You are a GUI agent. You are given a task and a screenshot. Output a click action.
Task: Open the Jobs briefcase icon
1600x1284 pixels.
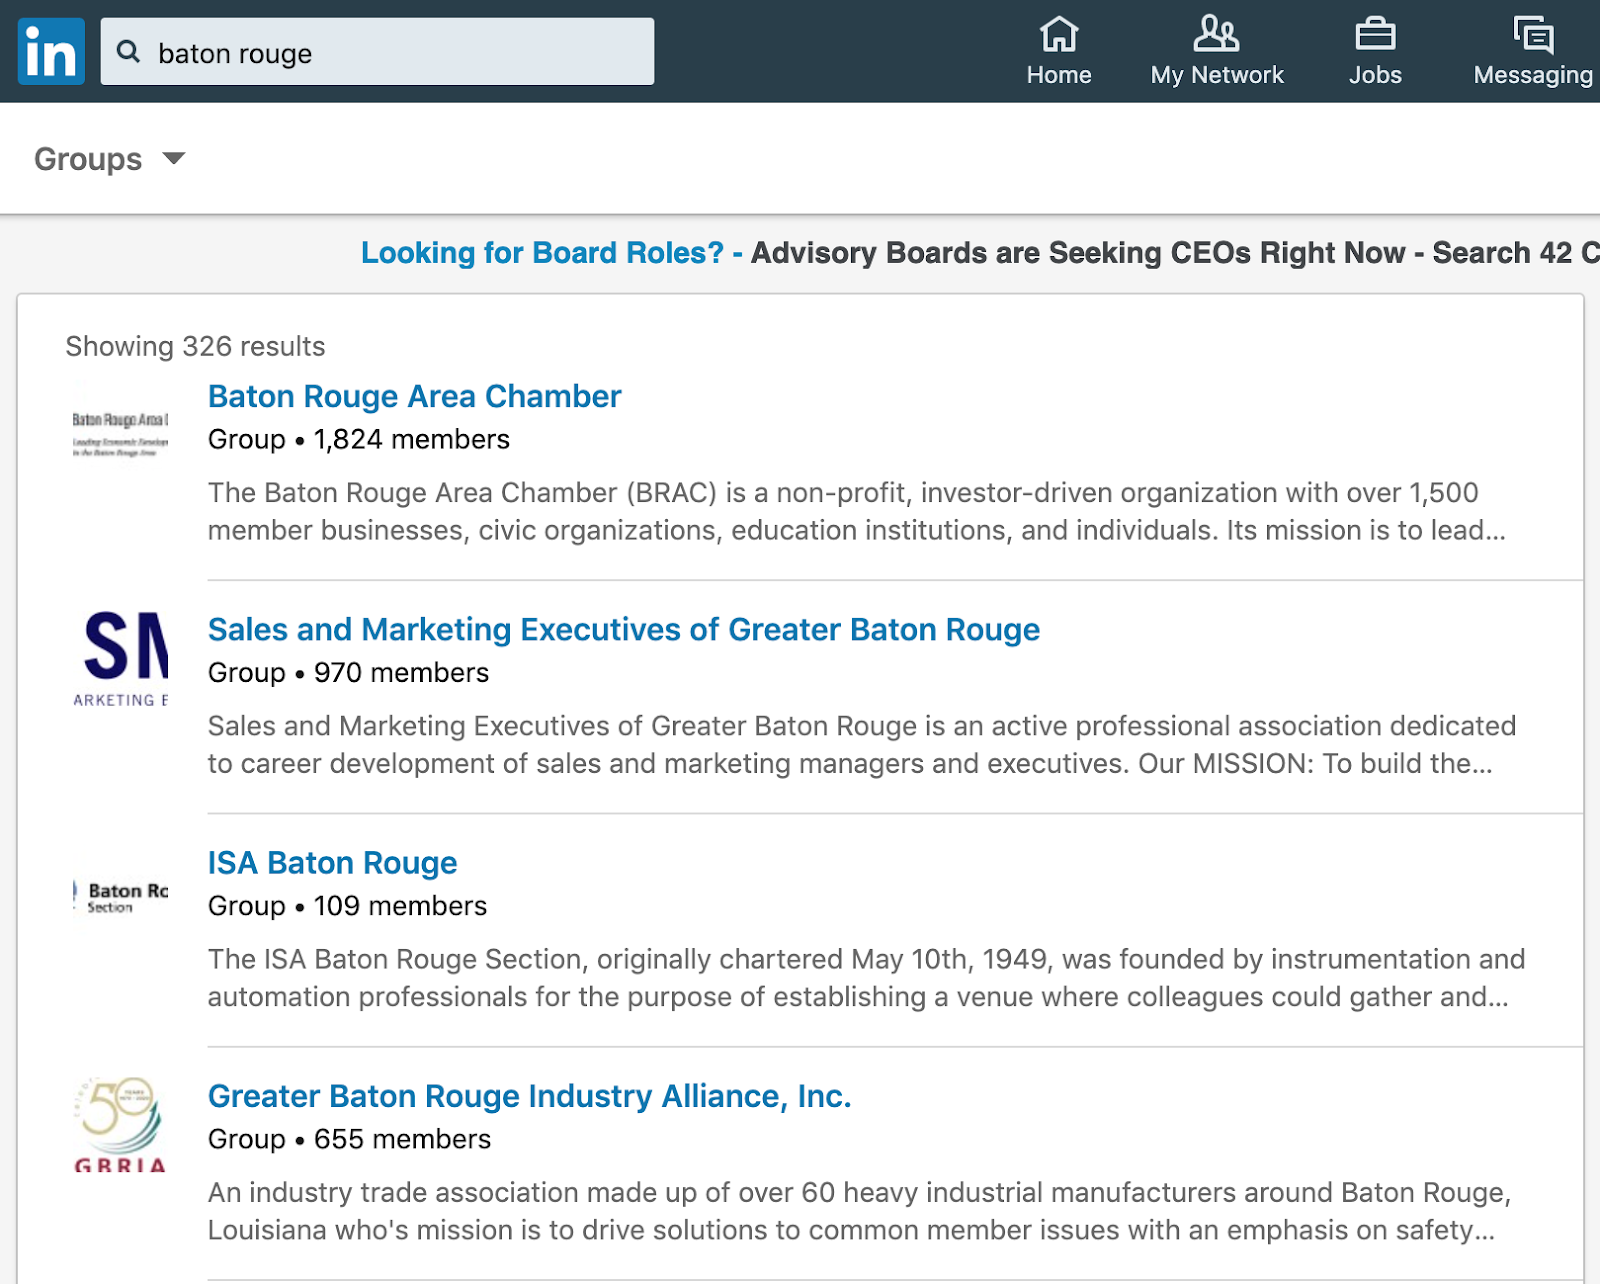tap(1375, 34)
